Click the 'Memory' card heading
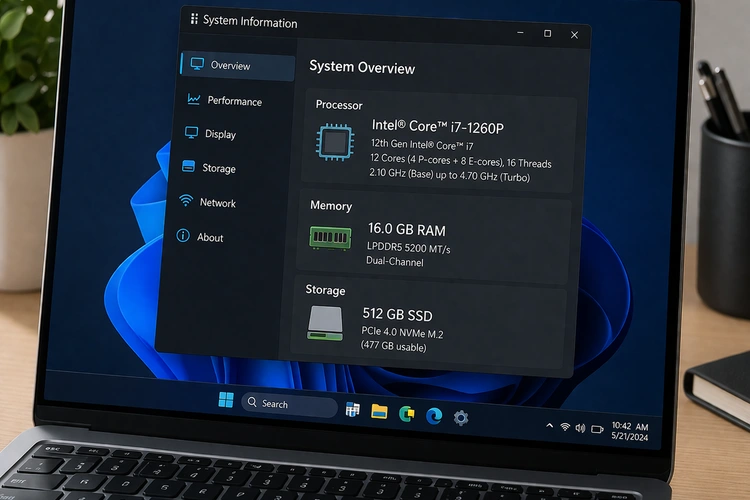Screen dimensions: 750x500 click(x=331, y=205)
